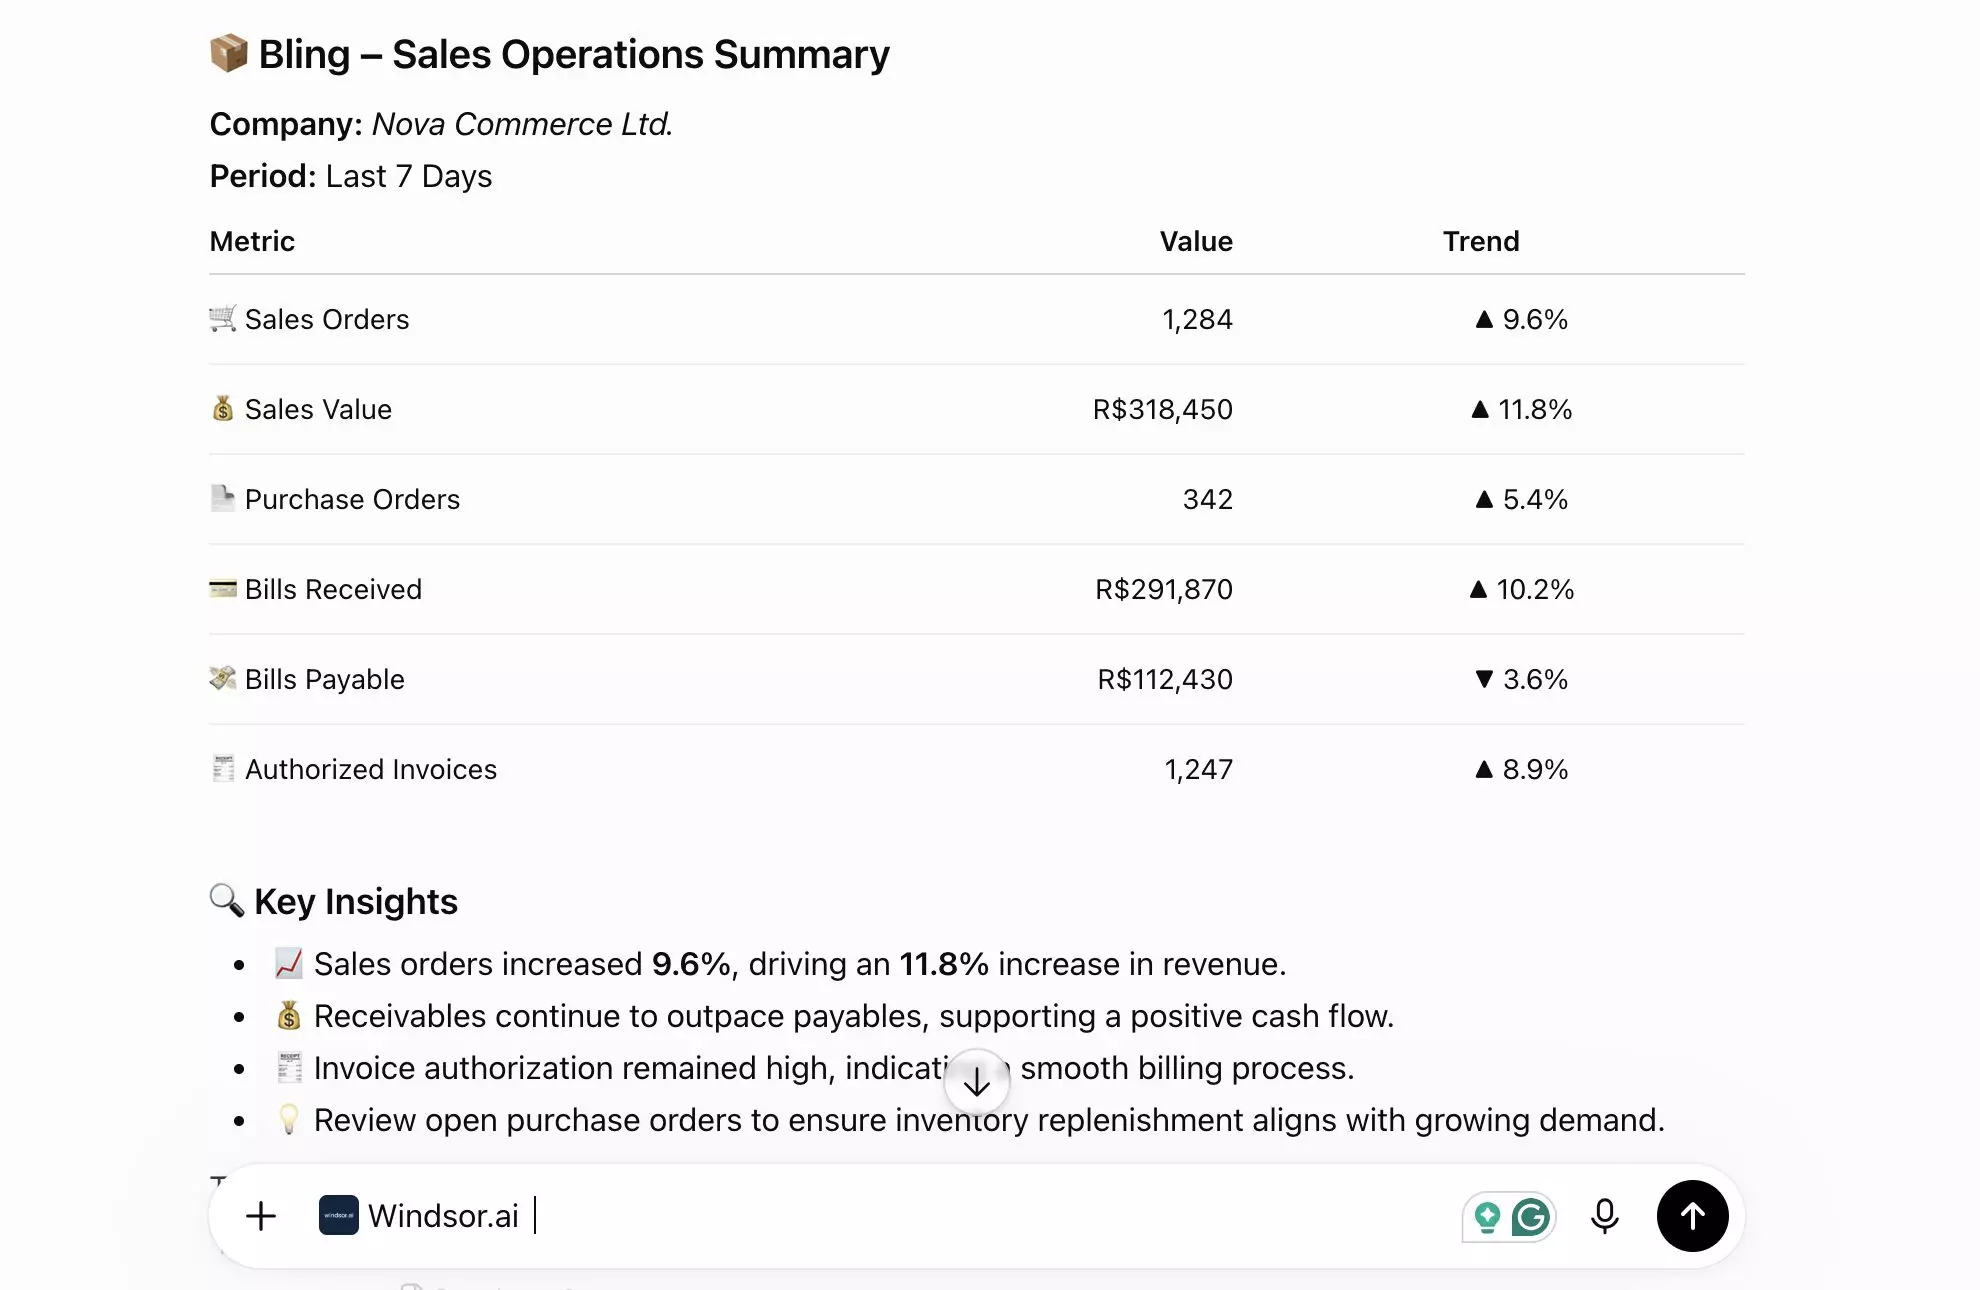Click the R$112,430 bills payable value
The image size is (1980, 1290).
tap(1165, 679)
